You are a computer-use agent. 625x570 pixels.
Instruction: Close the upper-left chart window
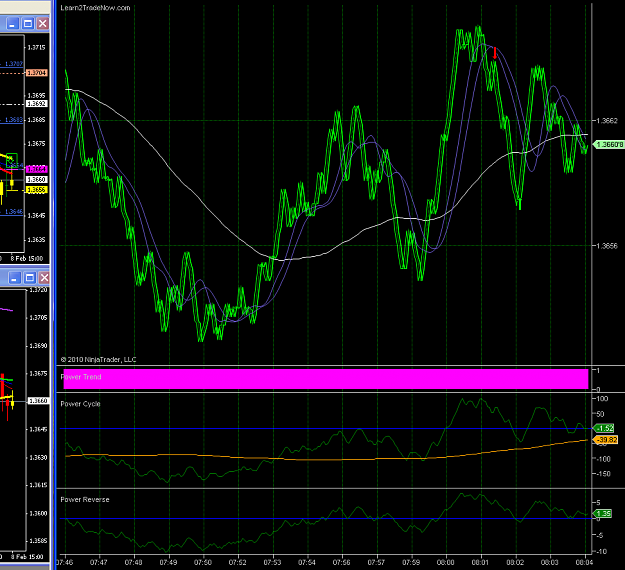(x=42, y=24)
